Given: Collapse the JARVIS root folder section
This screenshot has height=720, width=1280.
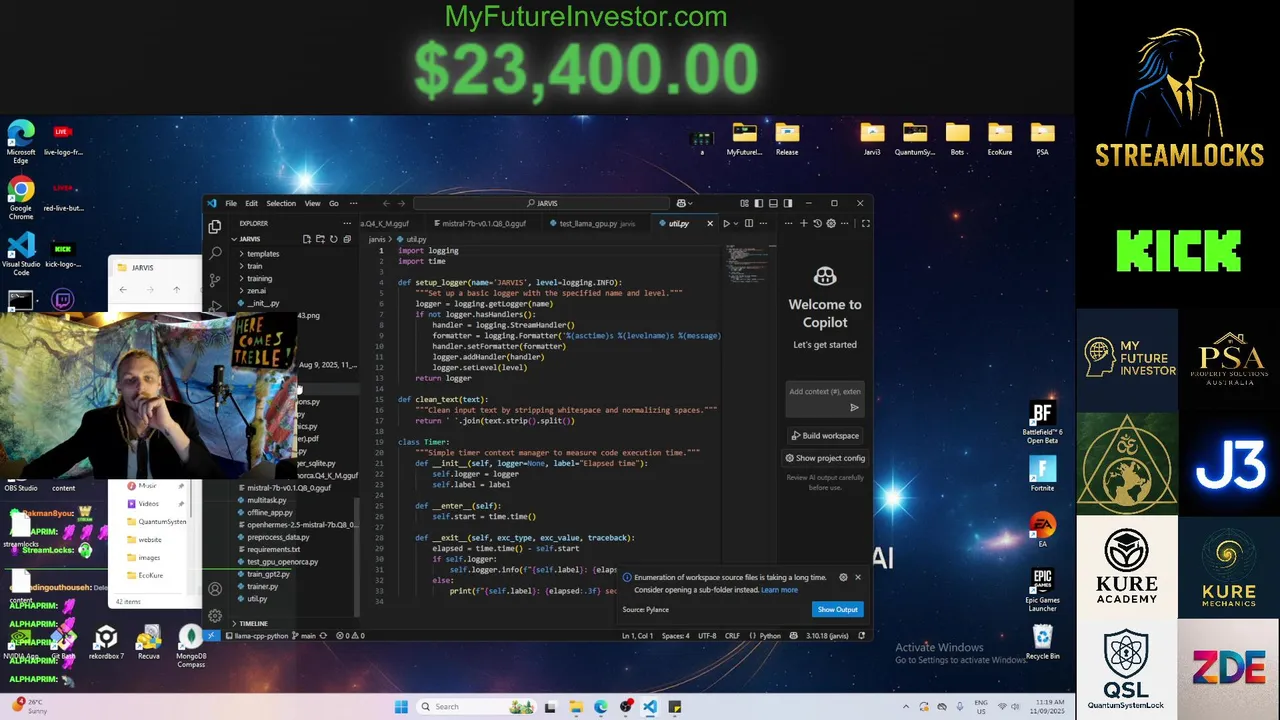Looking at the screenshot, I should point(250,239).
